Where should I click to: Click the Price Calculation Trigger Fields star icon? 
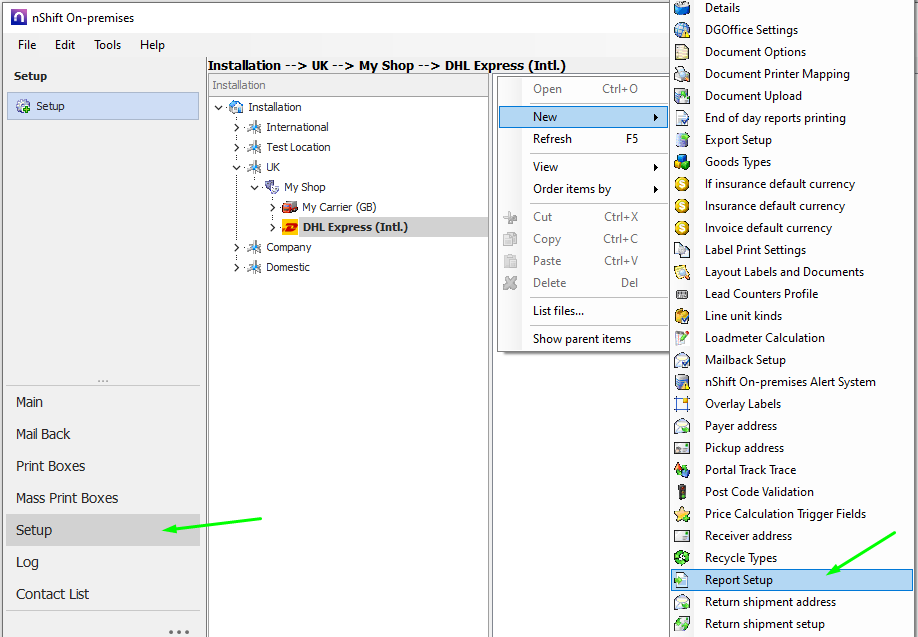click(682, 514)
